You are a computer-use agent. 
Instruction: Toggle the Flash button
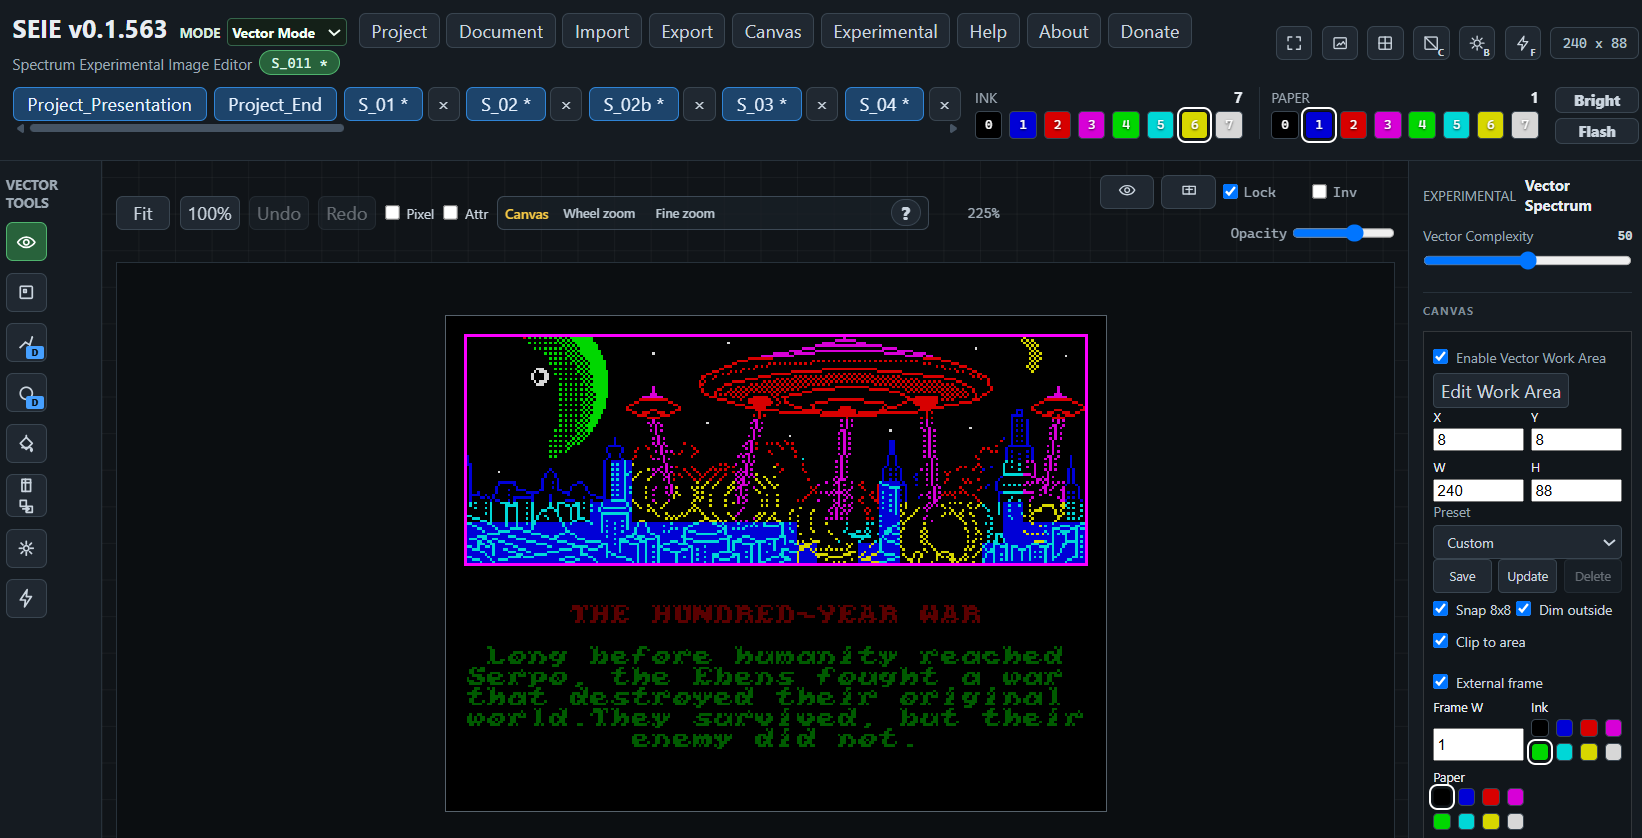click(x=1597, y=131)
